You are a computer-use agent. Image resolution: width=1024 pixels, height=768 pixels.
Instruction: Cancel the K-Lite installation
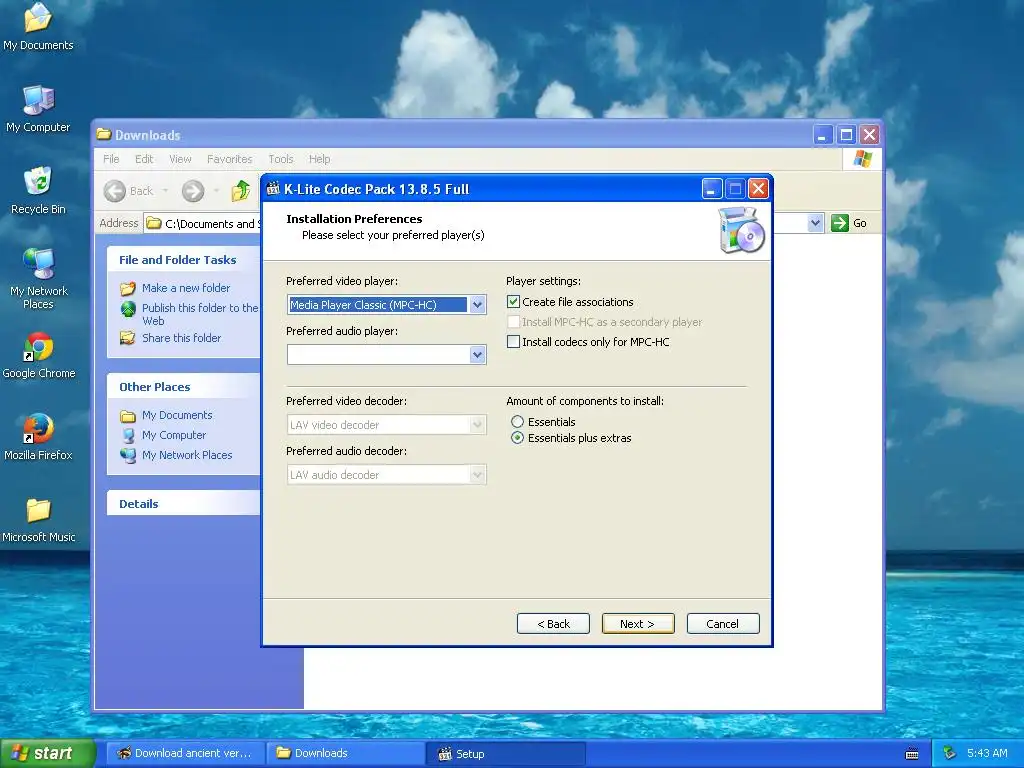(x=722, y=624)
